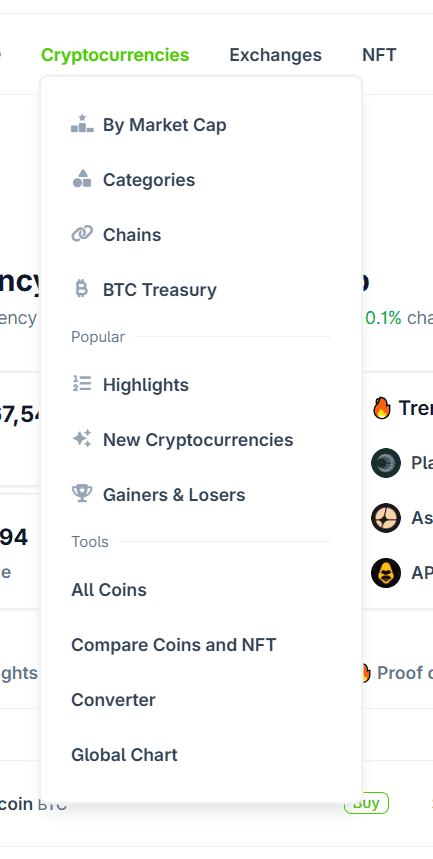
Task: Click the chain link icon beside Chains
Action: tap(82, 234)
